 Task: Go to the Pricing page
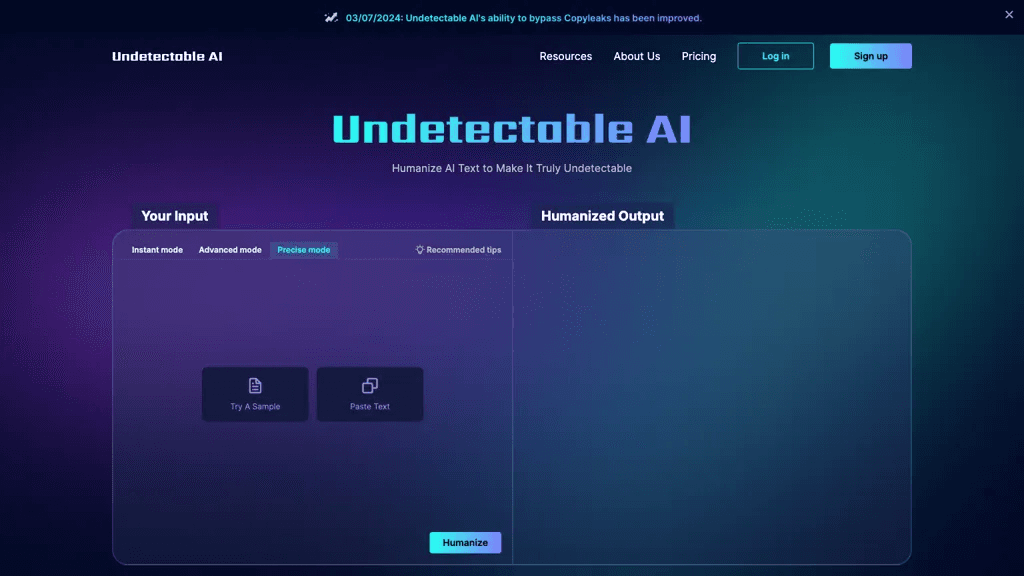tap(699, 56)
